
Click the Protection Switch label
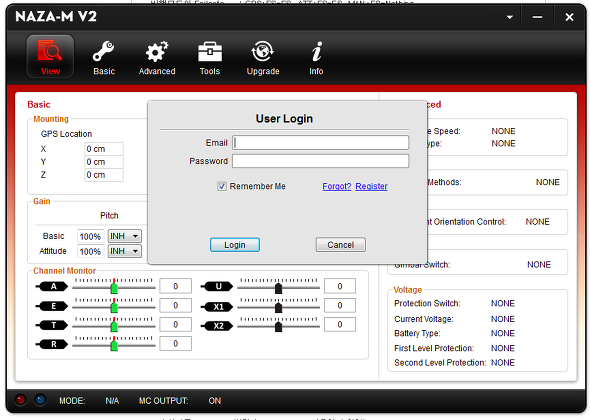coord(427,303)
